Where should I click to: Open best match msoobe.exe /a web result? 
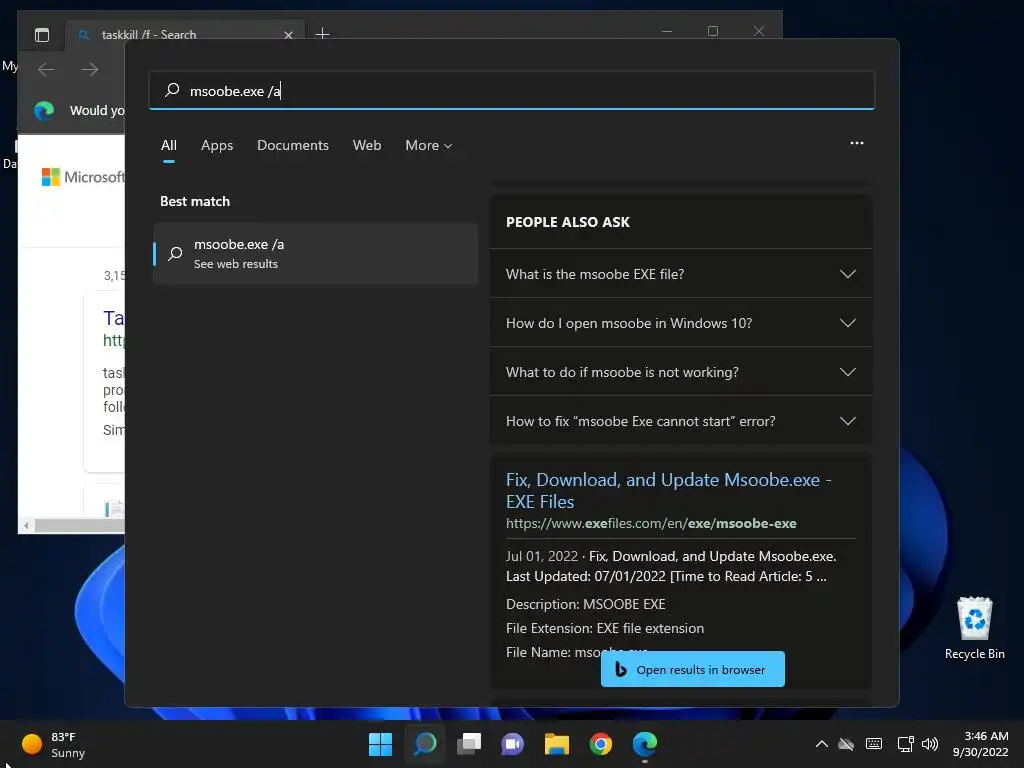tap(315, 253)
